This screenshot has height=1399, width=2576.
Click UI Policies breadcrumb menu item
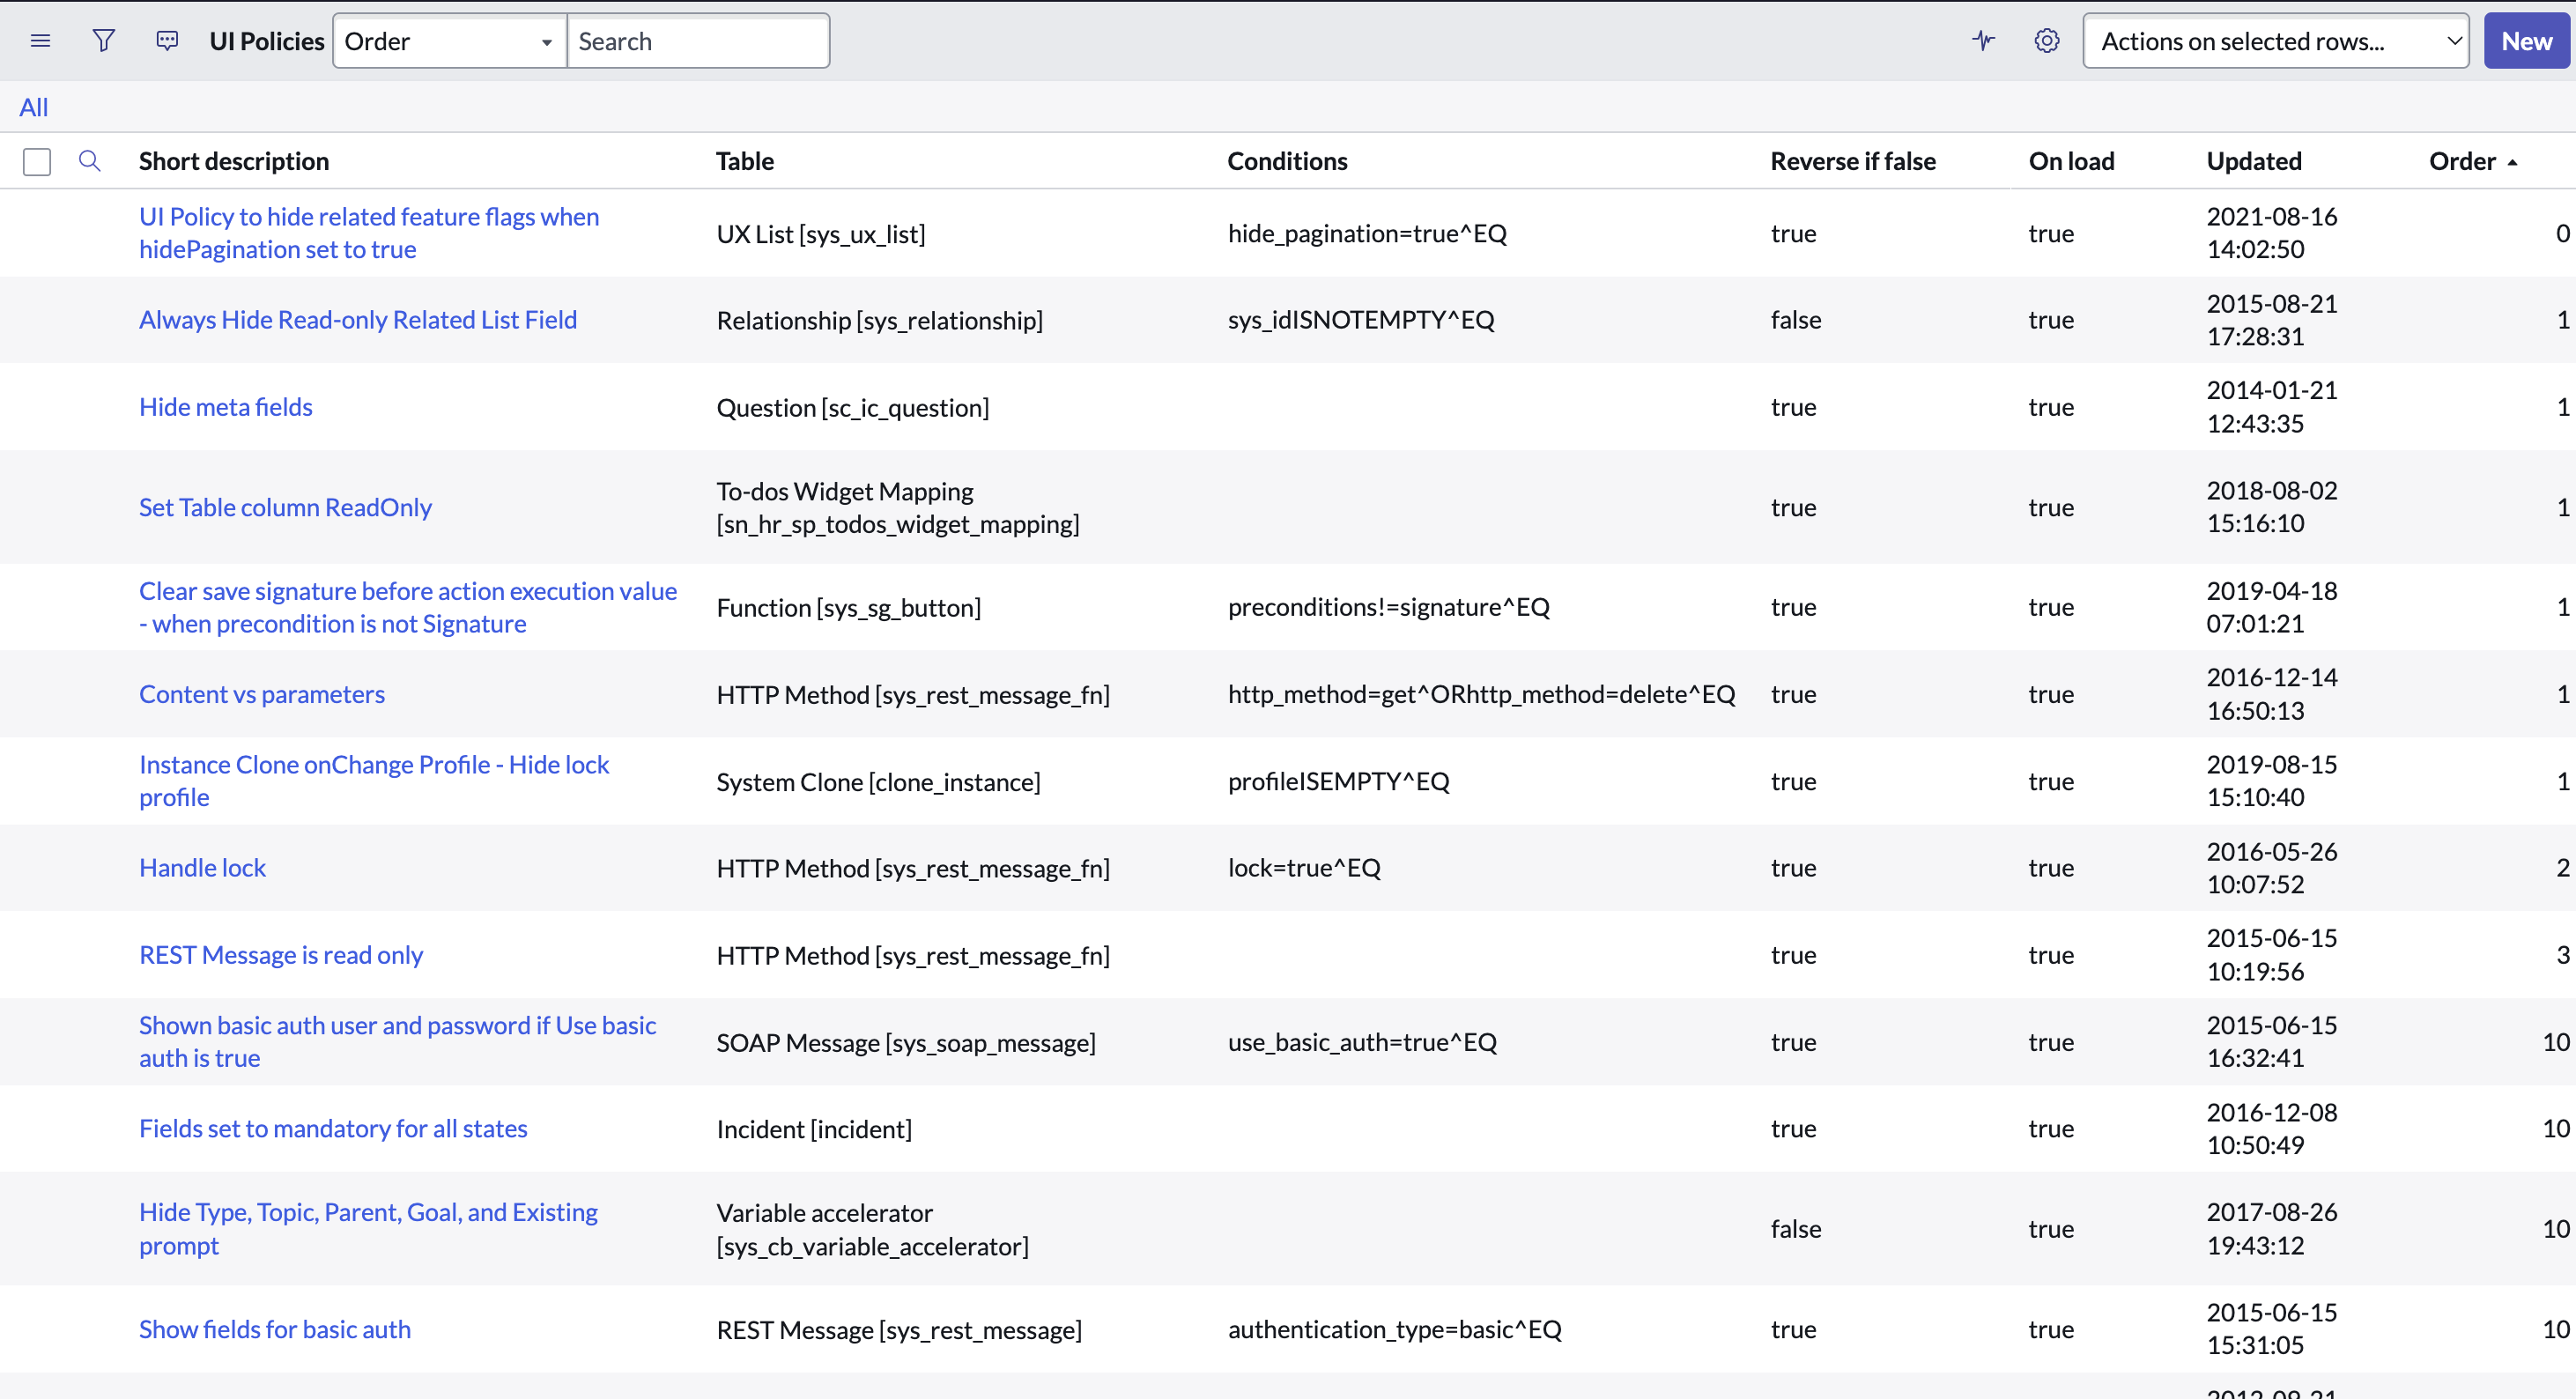click(x=267, y=40)
